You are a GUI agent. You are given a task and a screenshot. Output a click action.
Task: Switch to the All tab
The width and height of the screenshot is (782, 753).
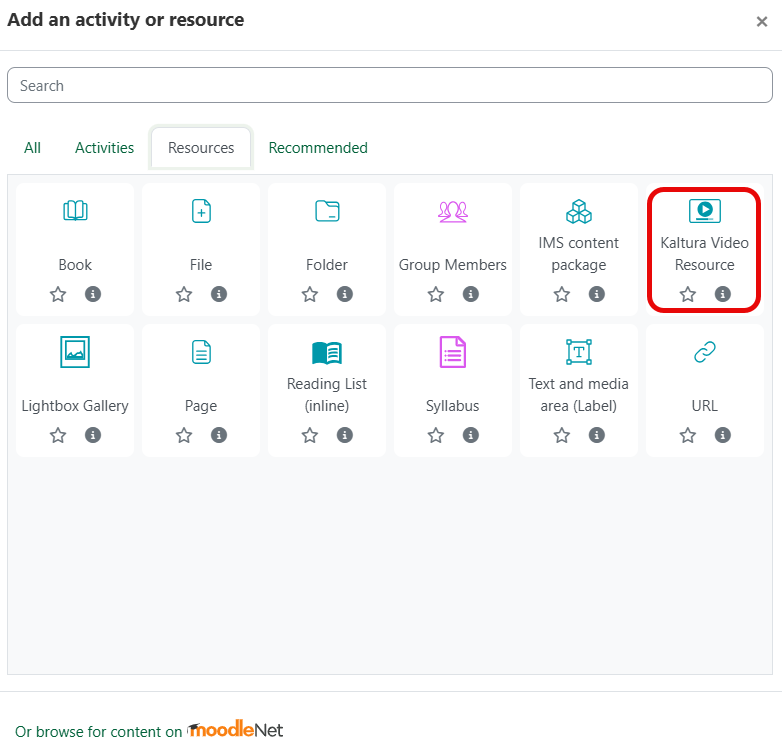tap(32, 148)
